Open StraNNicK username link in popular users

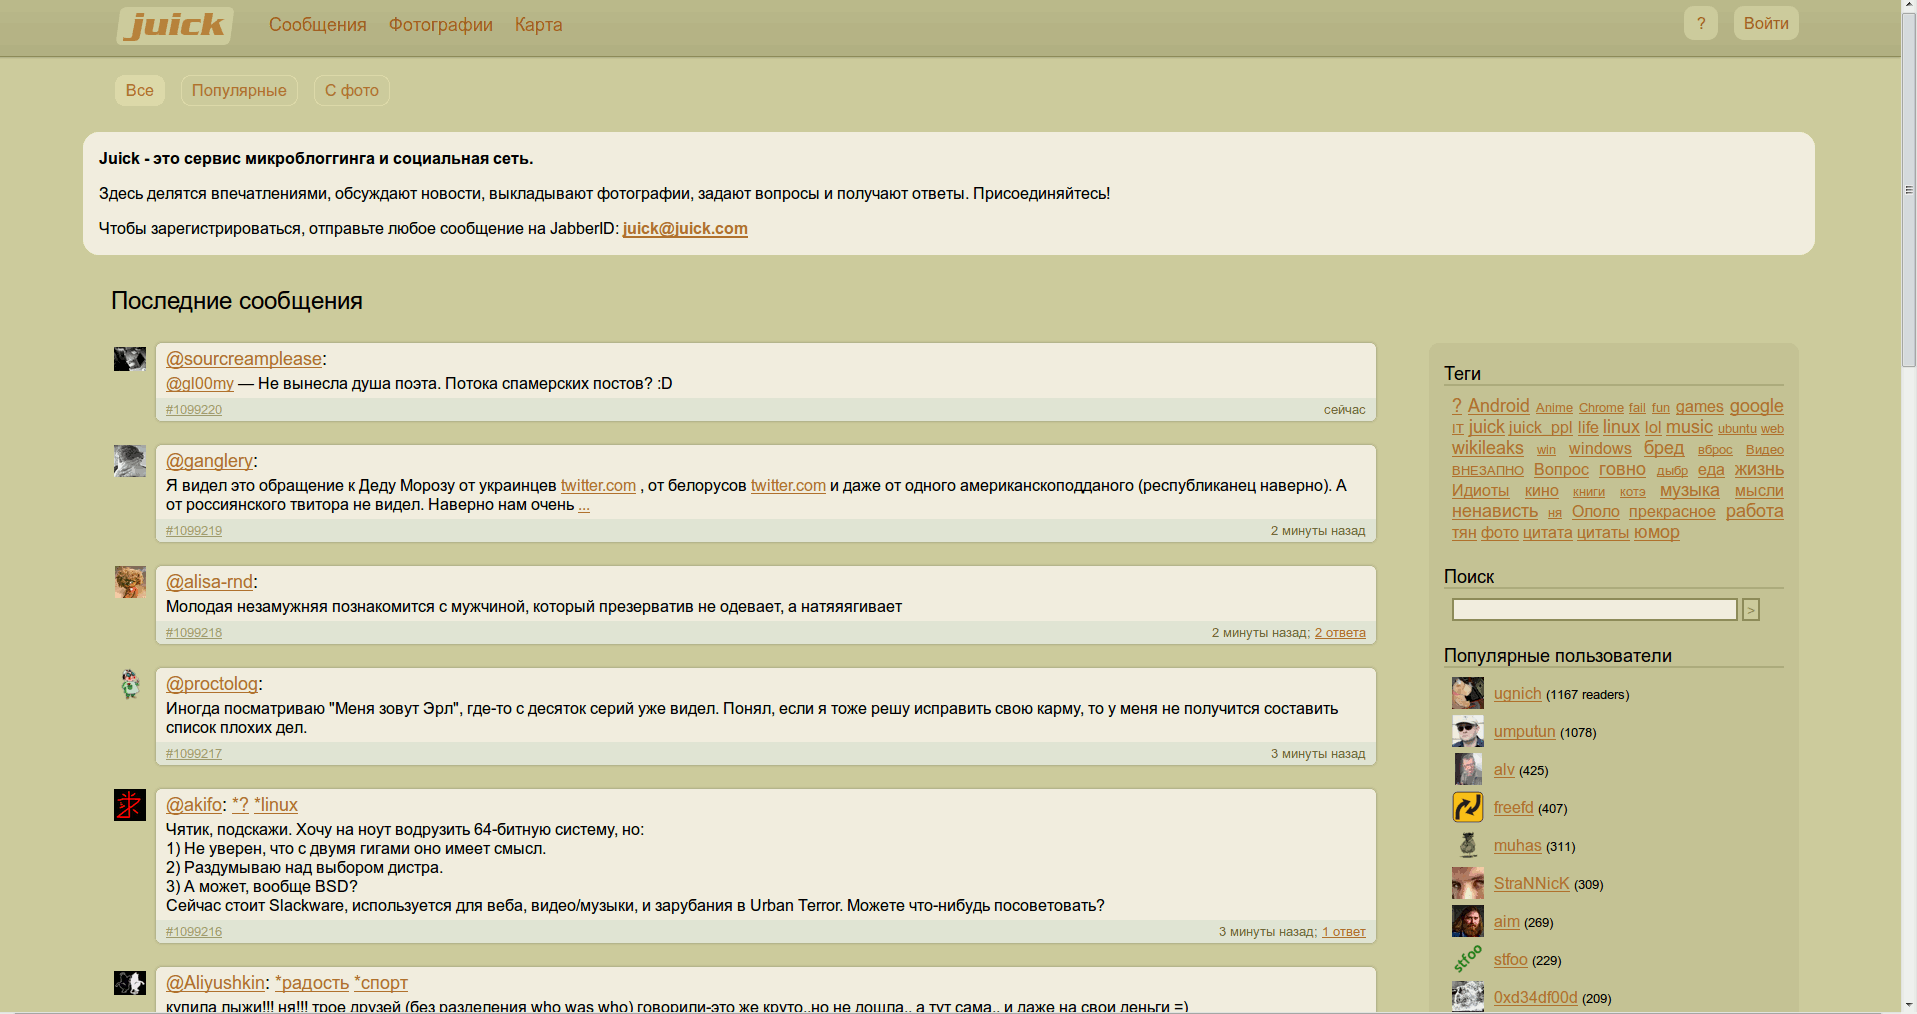[x=1532, y=883]
